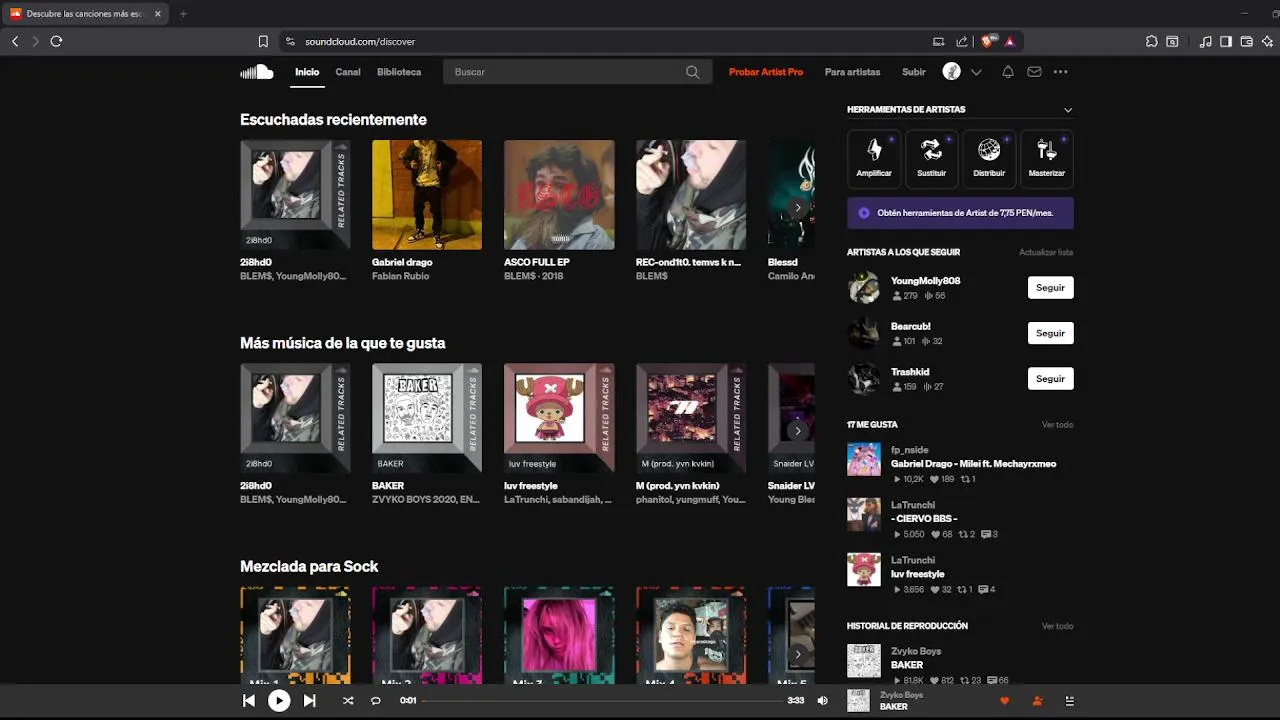Show the browser sidebar panel
Screen dimensions: 1280x720
click(1226, 41)
